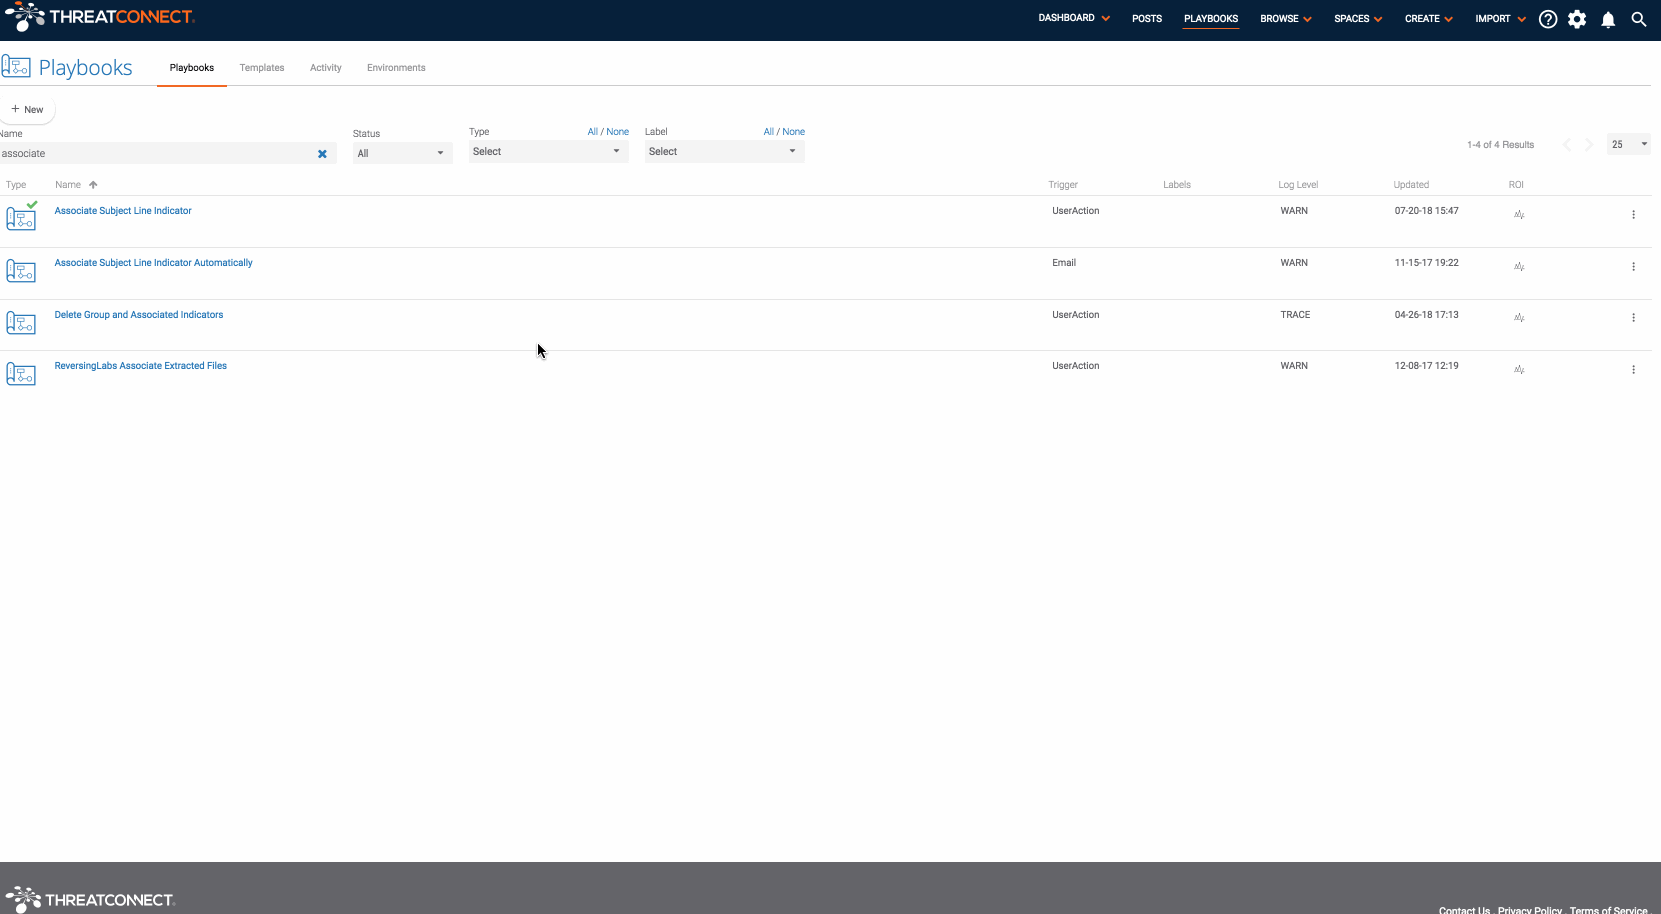The image size is (1661, 914).
Task: Clear the name filter with X icon
Action: (x=322, y=154)
